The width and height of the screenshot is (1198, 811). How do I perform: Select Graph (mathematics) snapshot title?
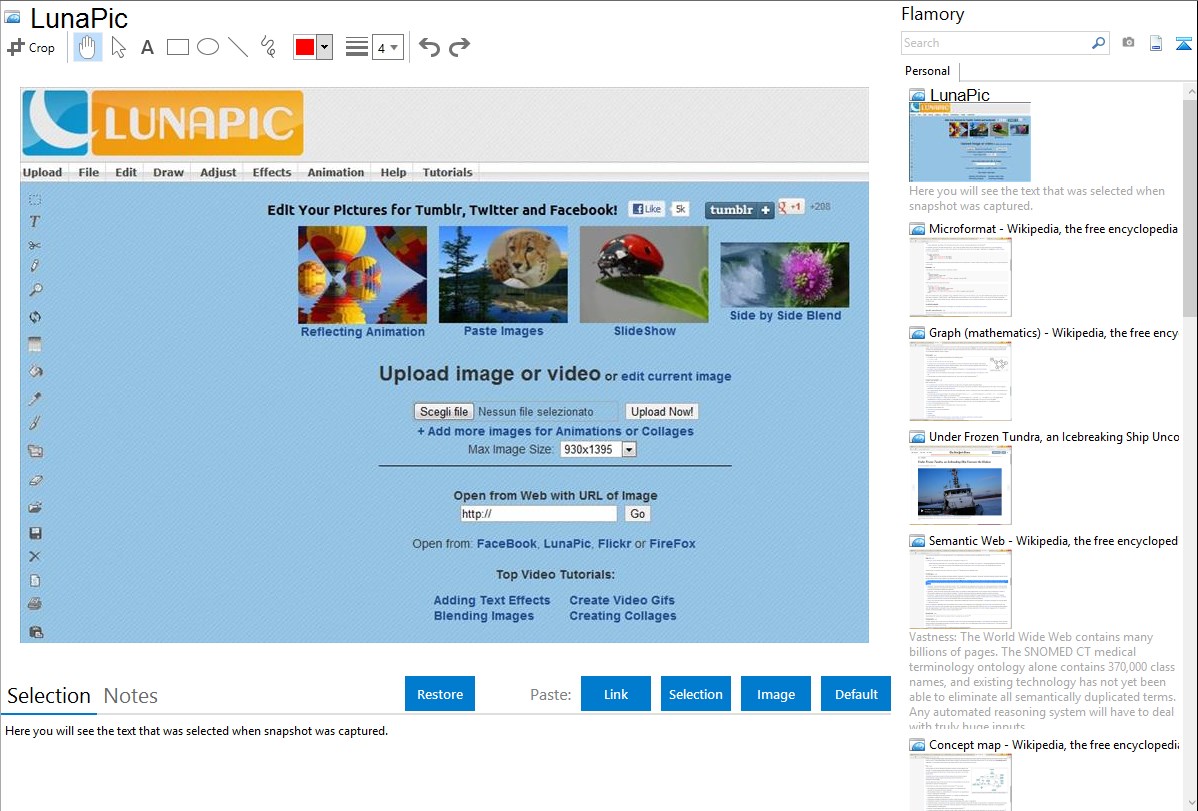1053,333
